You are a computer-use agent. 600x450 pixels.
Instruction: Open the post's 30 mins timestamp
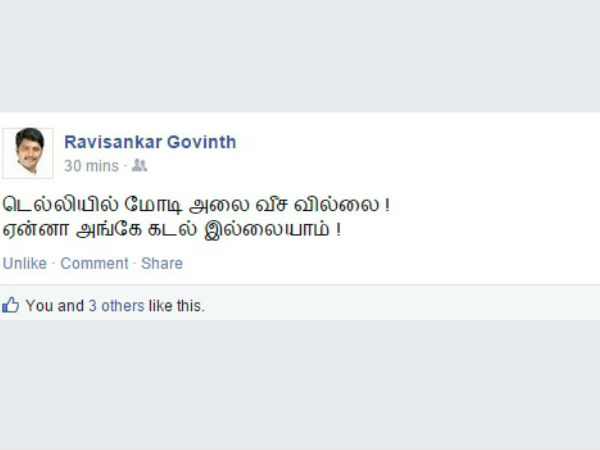click(x=91, y=166)
